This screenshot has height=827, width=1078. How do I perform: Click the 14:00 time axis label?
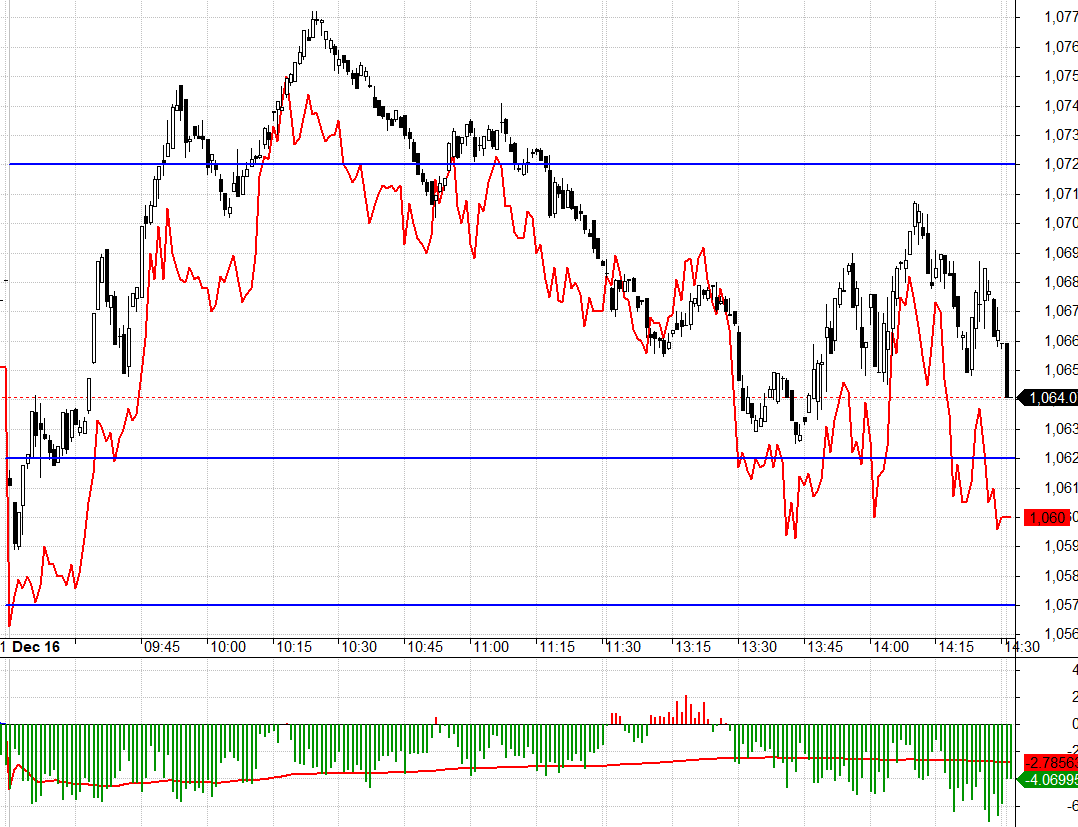click(891, 647)
